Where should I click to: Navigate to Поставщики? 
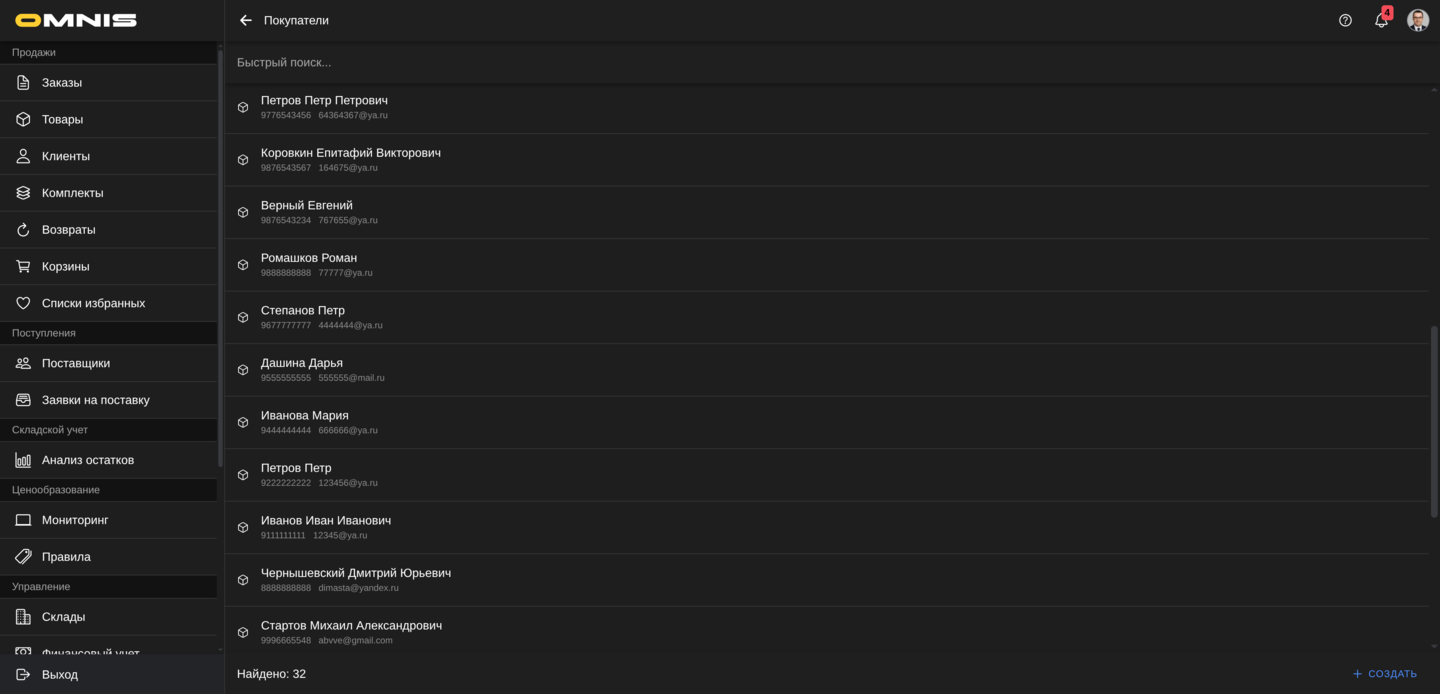point(76,364)
